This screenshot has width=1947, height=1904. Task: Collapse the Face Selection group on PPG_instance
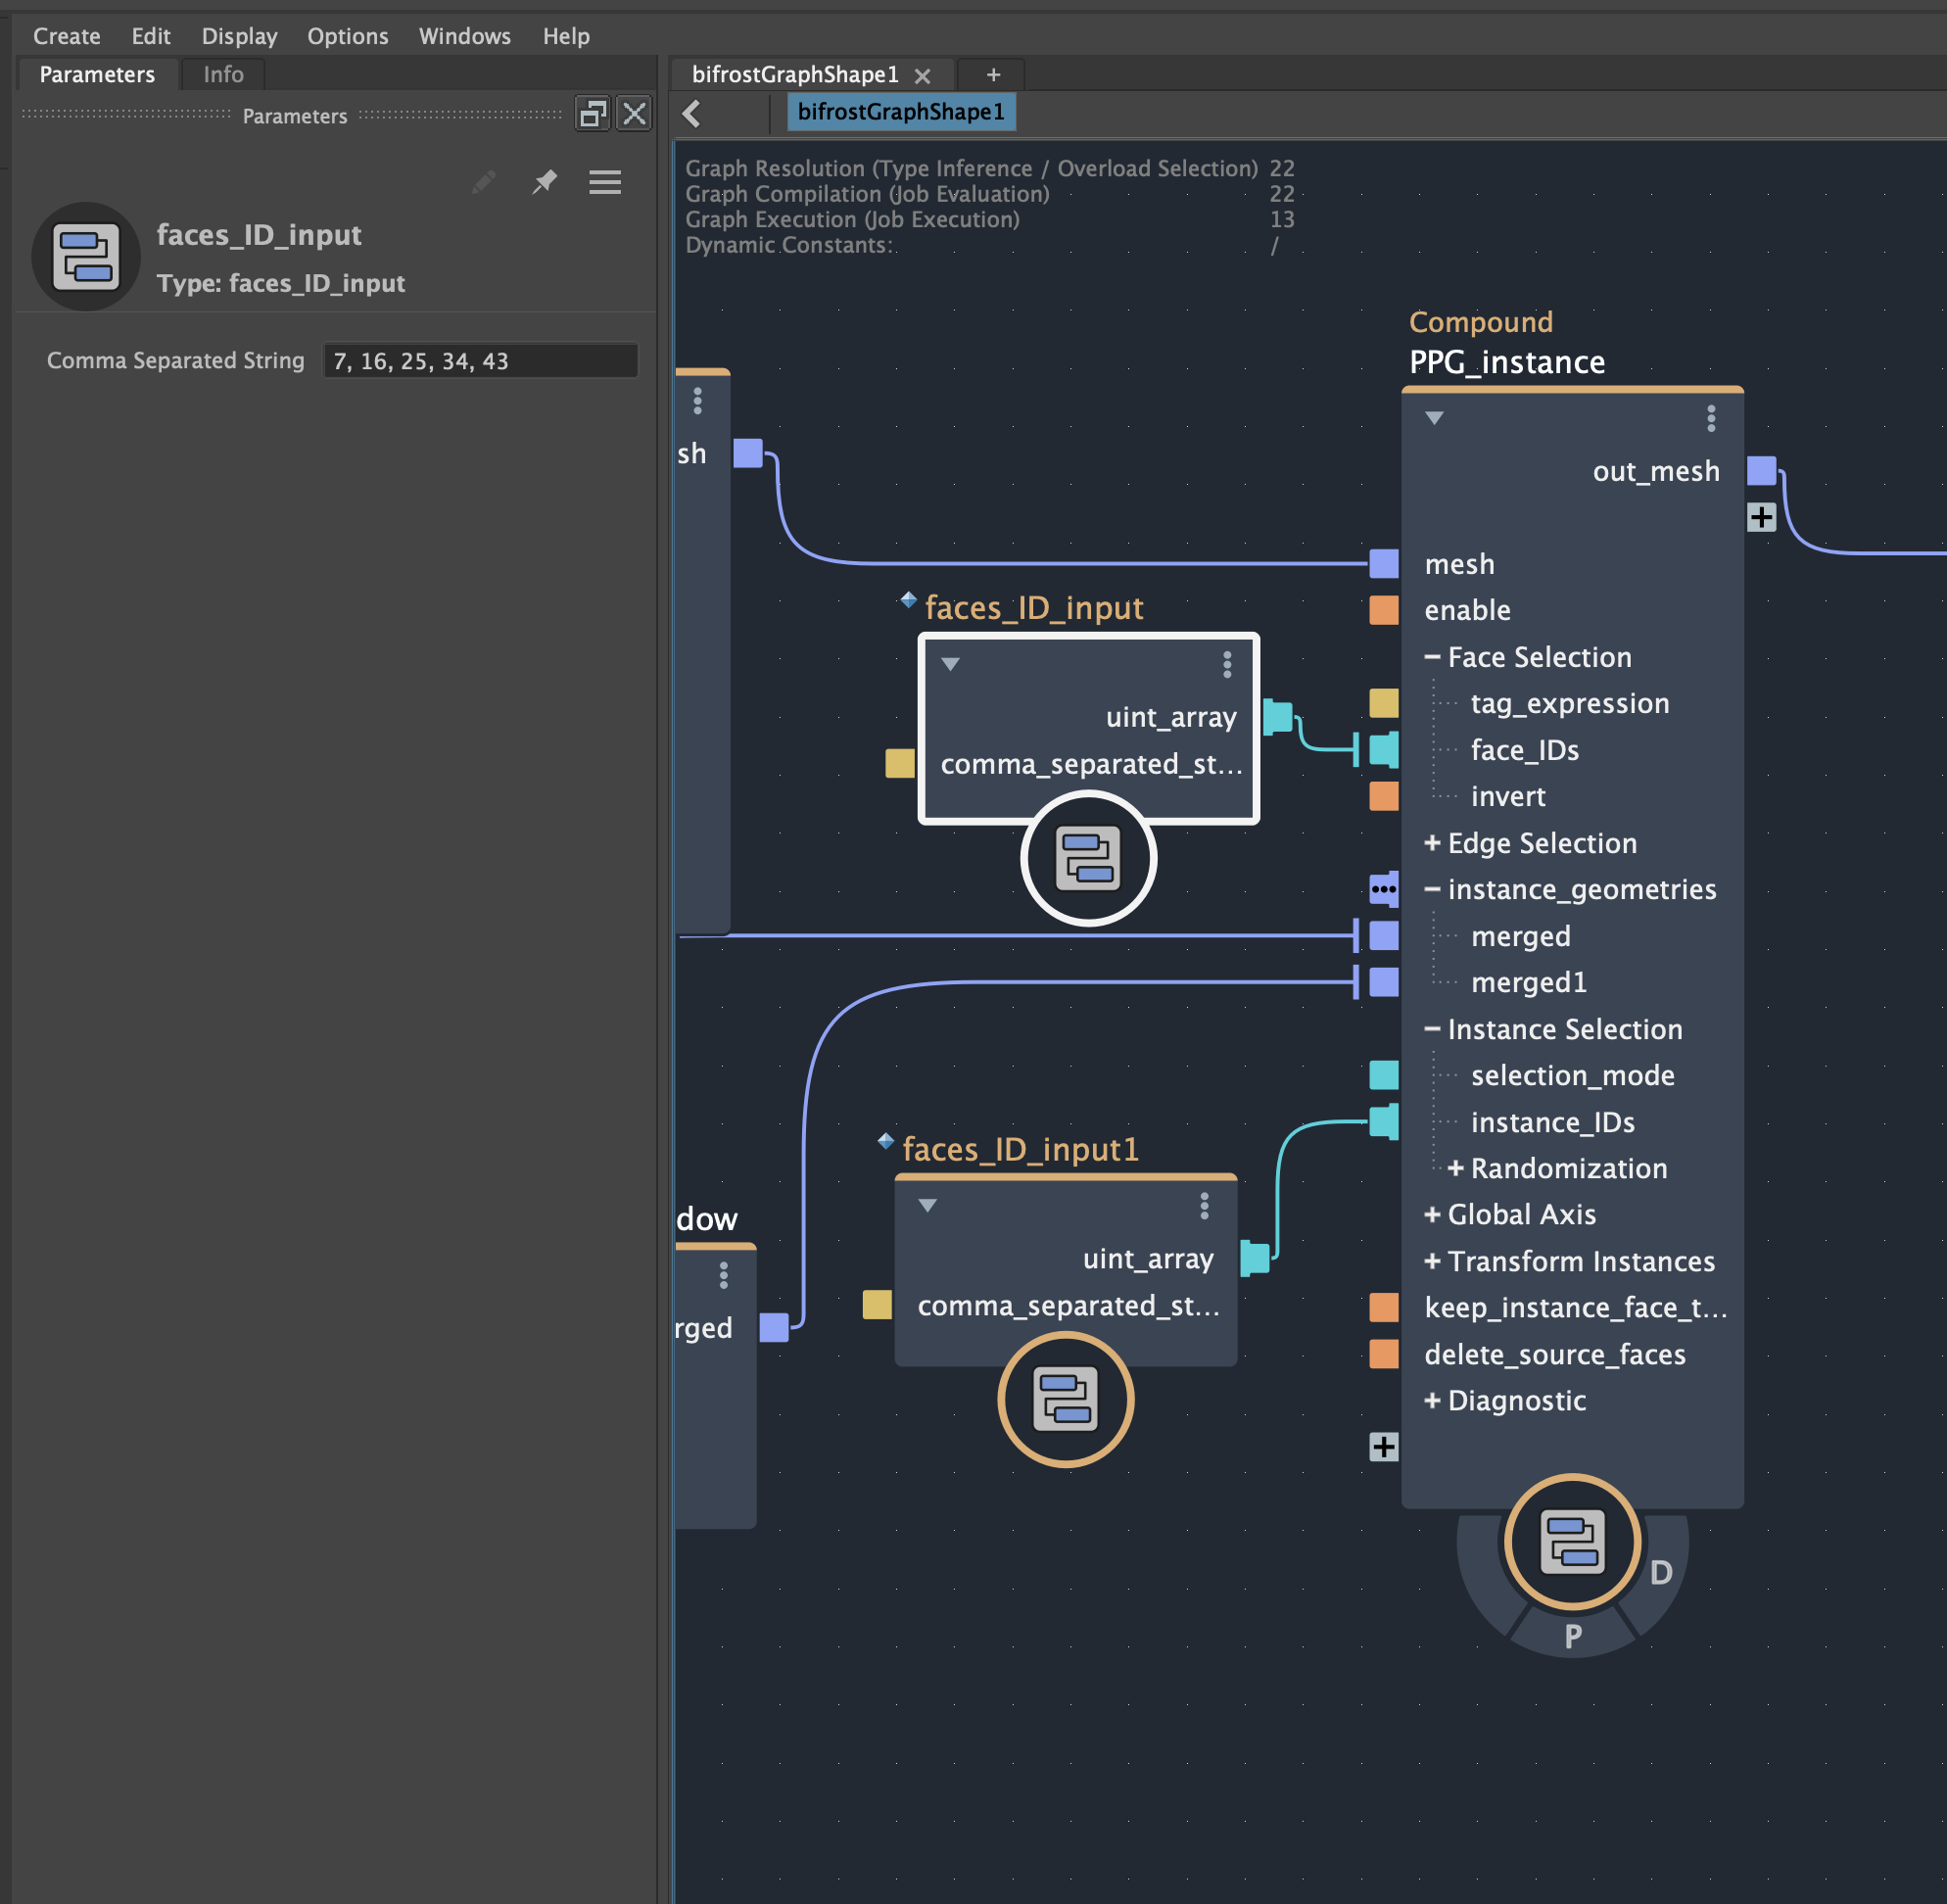(x=1432, y=657)
